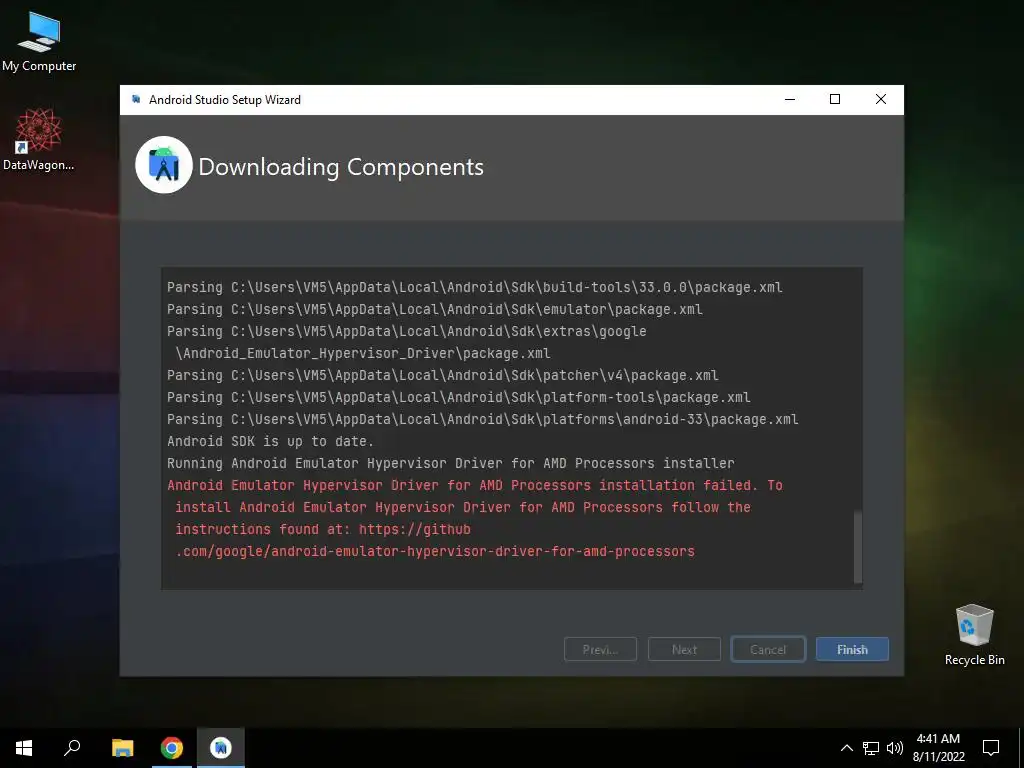Image resolution: width=1024 pixels, height=768 pixels.
Task: Click the 'Downloading Components' heading
Action: click(341, 167)
